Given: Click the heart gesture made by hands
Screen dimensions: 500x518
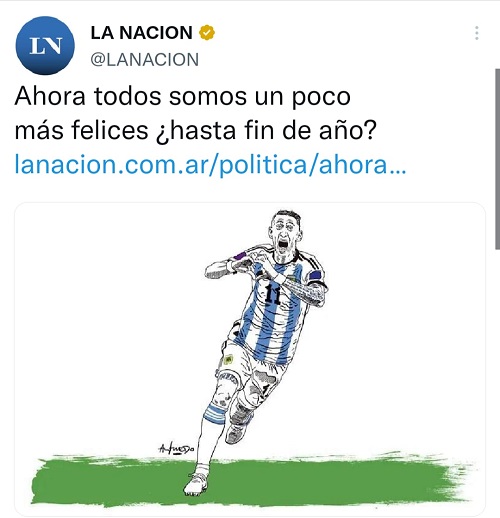Looking at the screenshot, I should pyautogui.click(x=241, y=264).
